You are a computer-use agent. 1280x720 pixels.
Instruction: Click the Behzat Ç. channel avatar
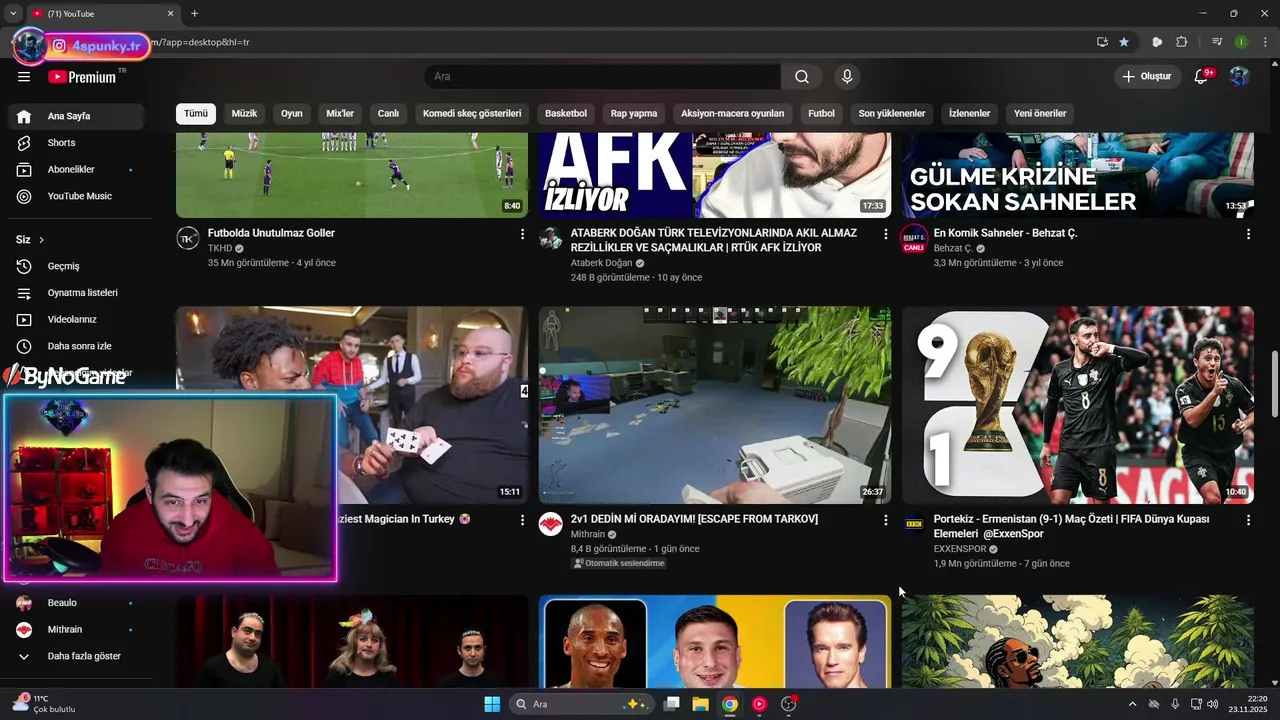914,238
